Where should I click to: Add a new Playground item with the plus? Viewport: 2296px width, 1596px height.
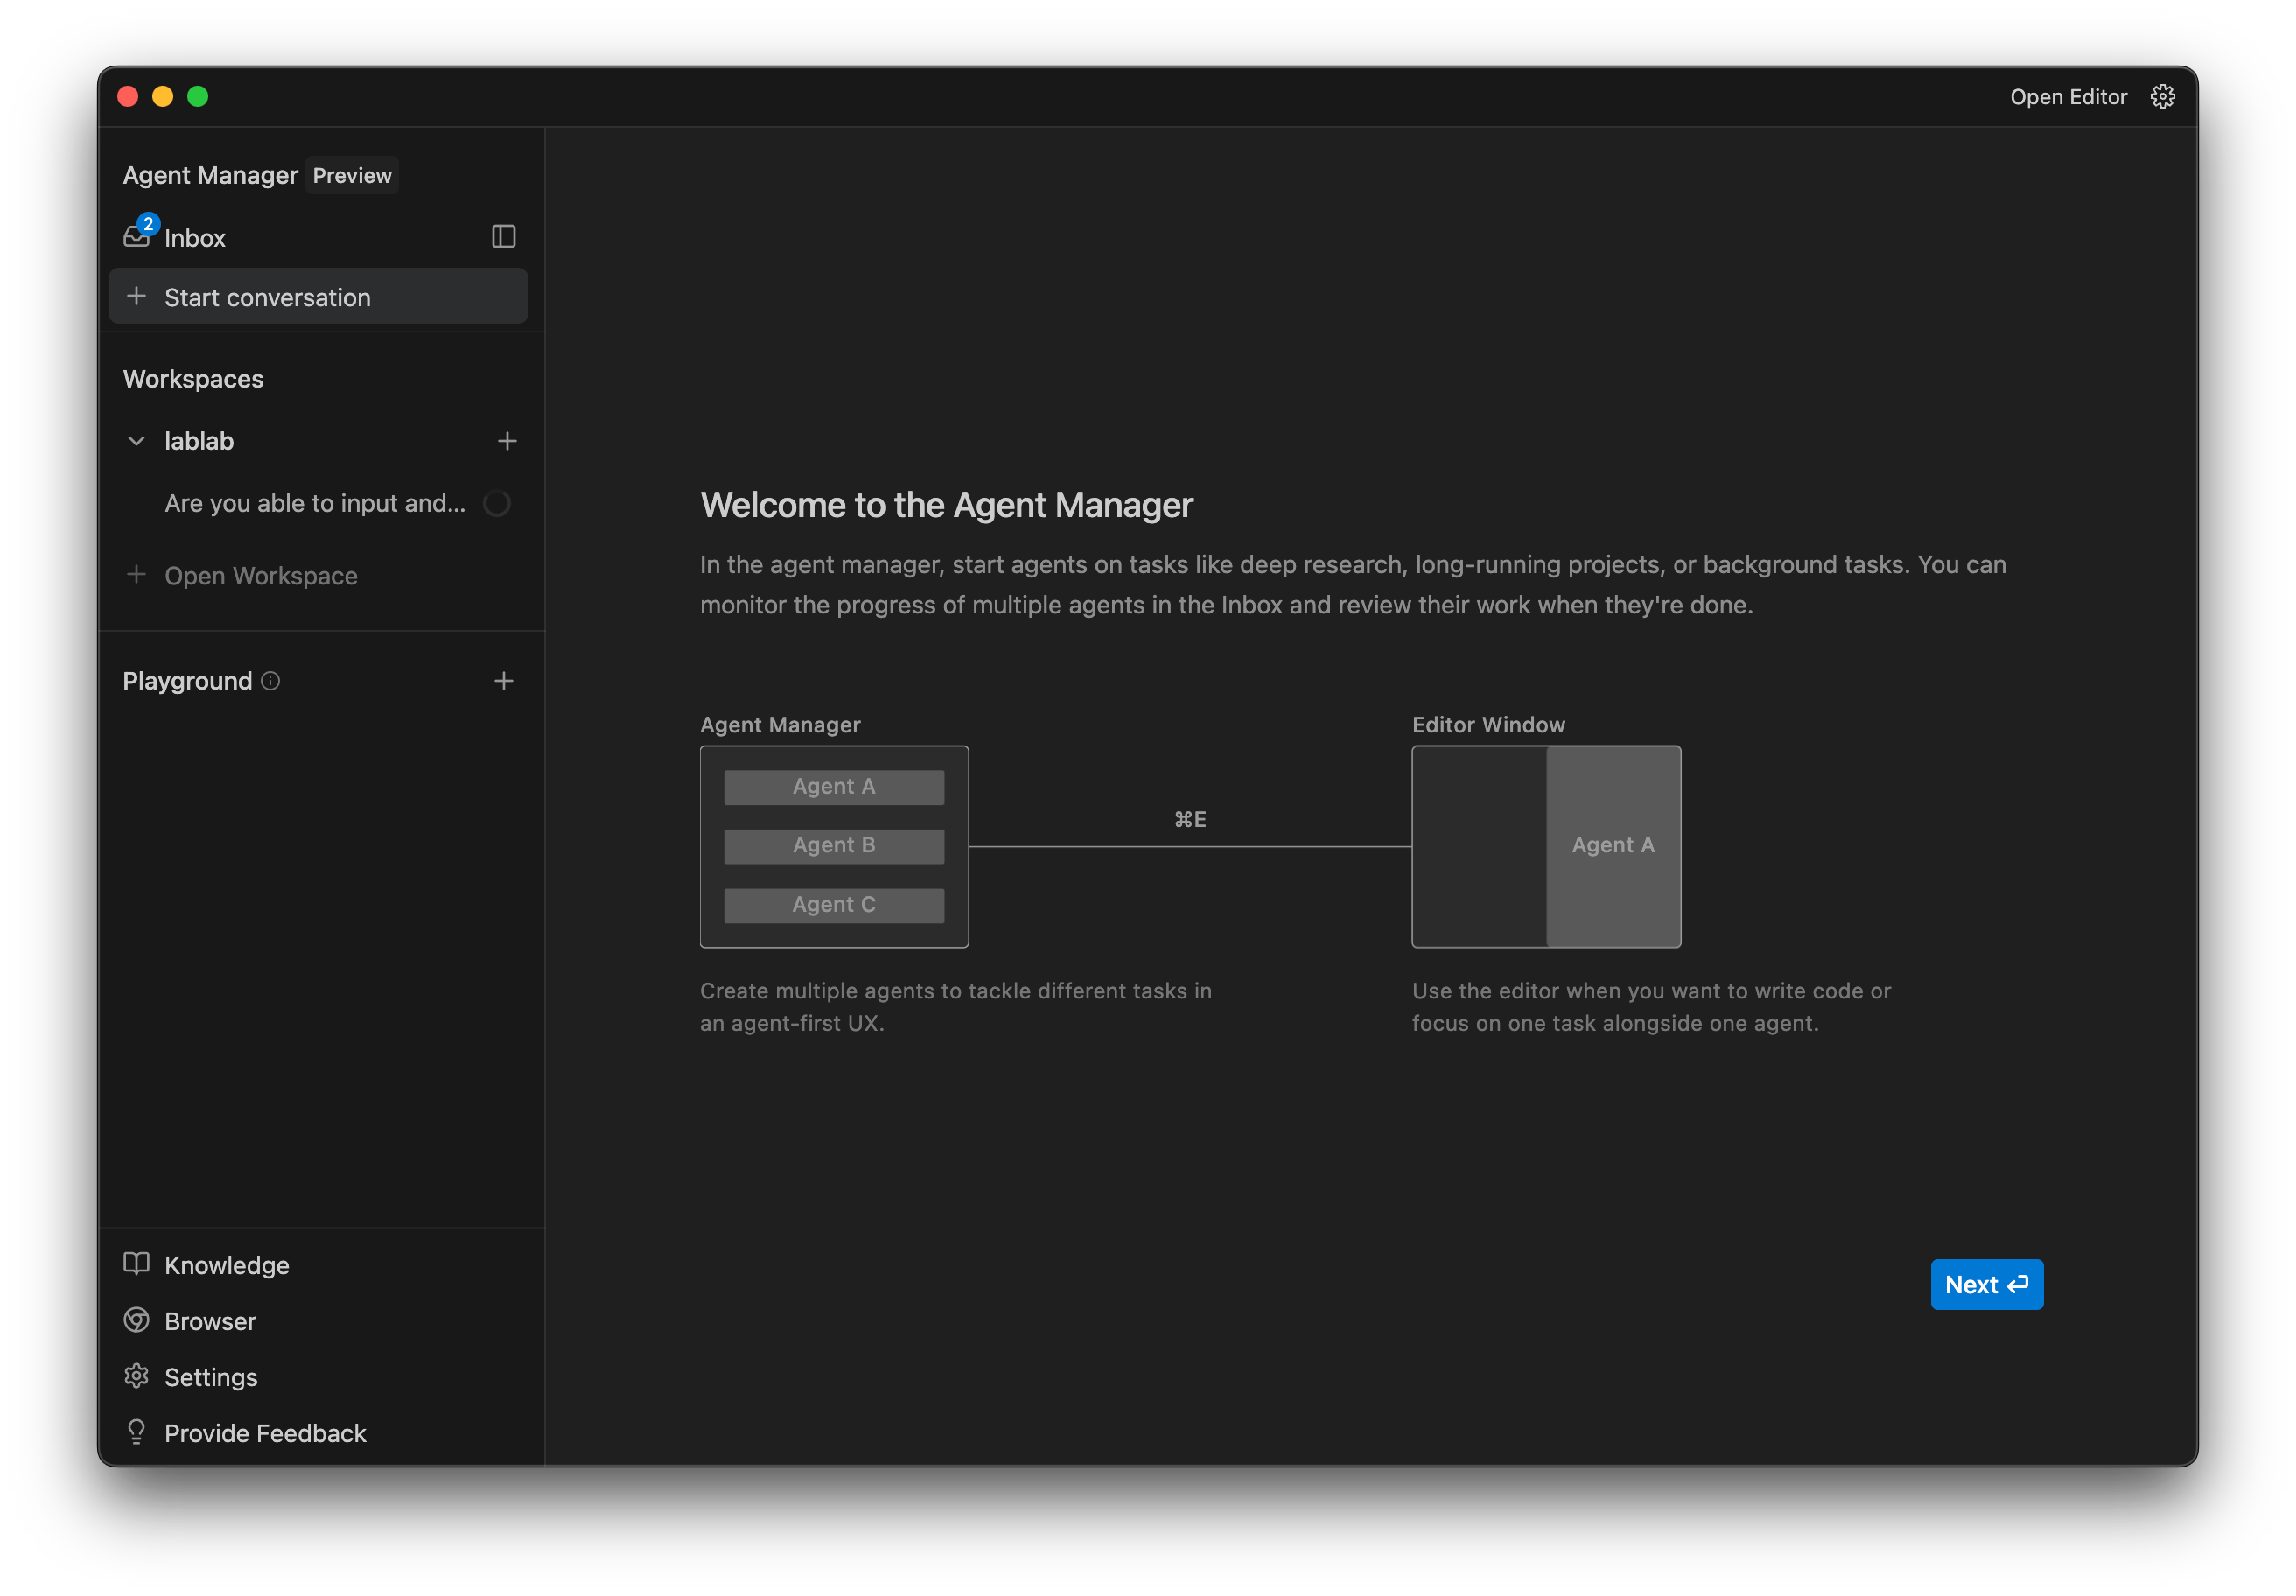pyautogui.click(x=505, y=681)
